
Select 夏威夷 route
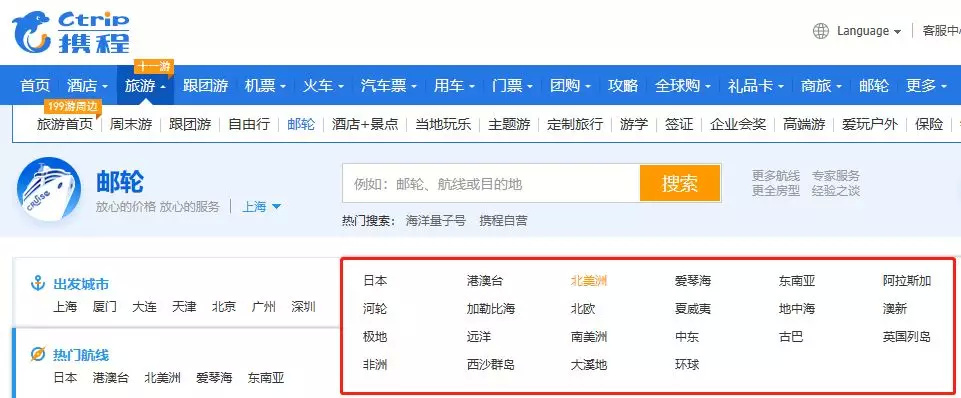(x=693, y=308)
